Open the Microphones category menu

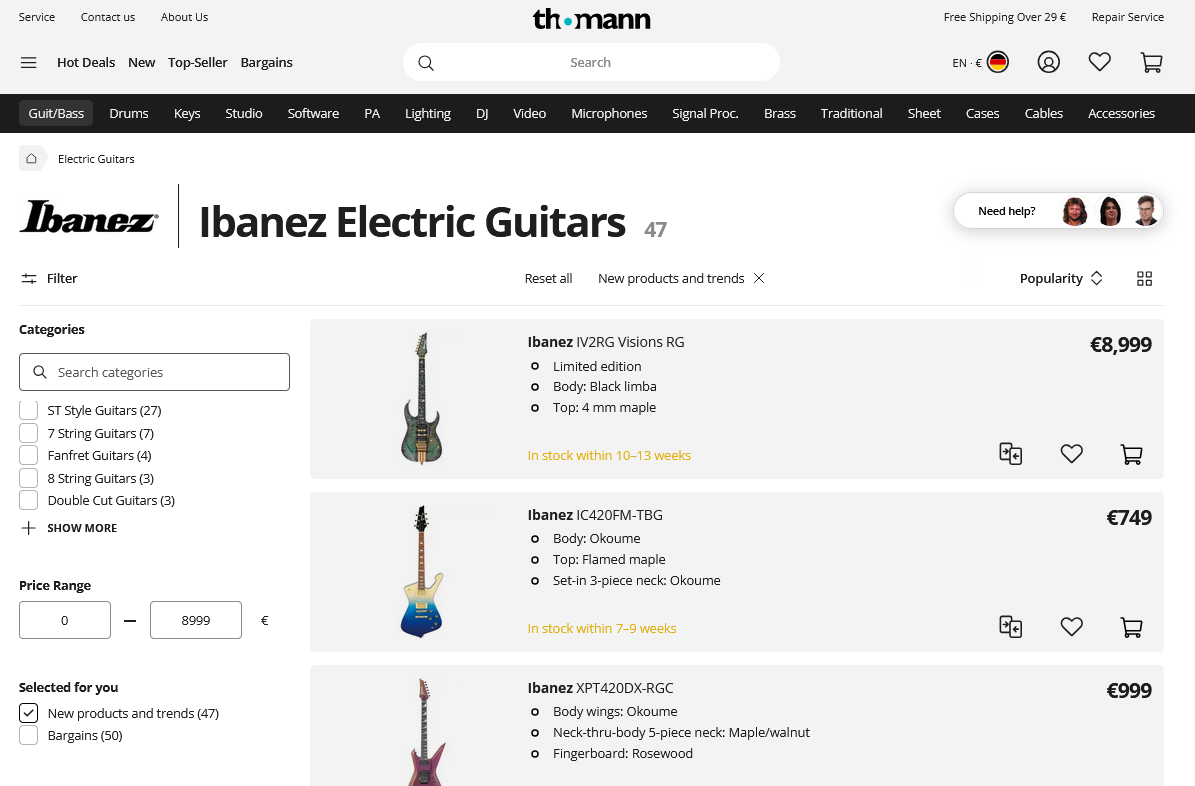point(609,113)
